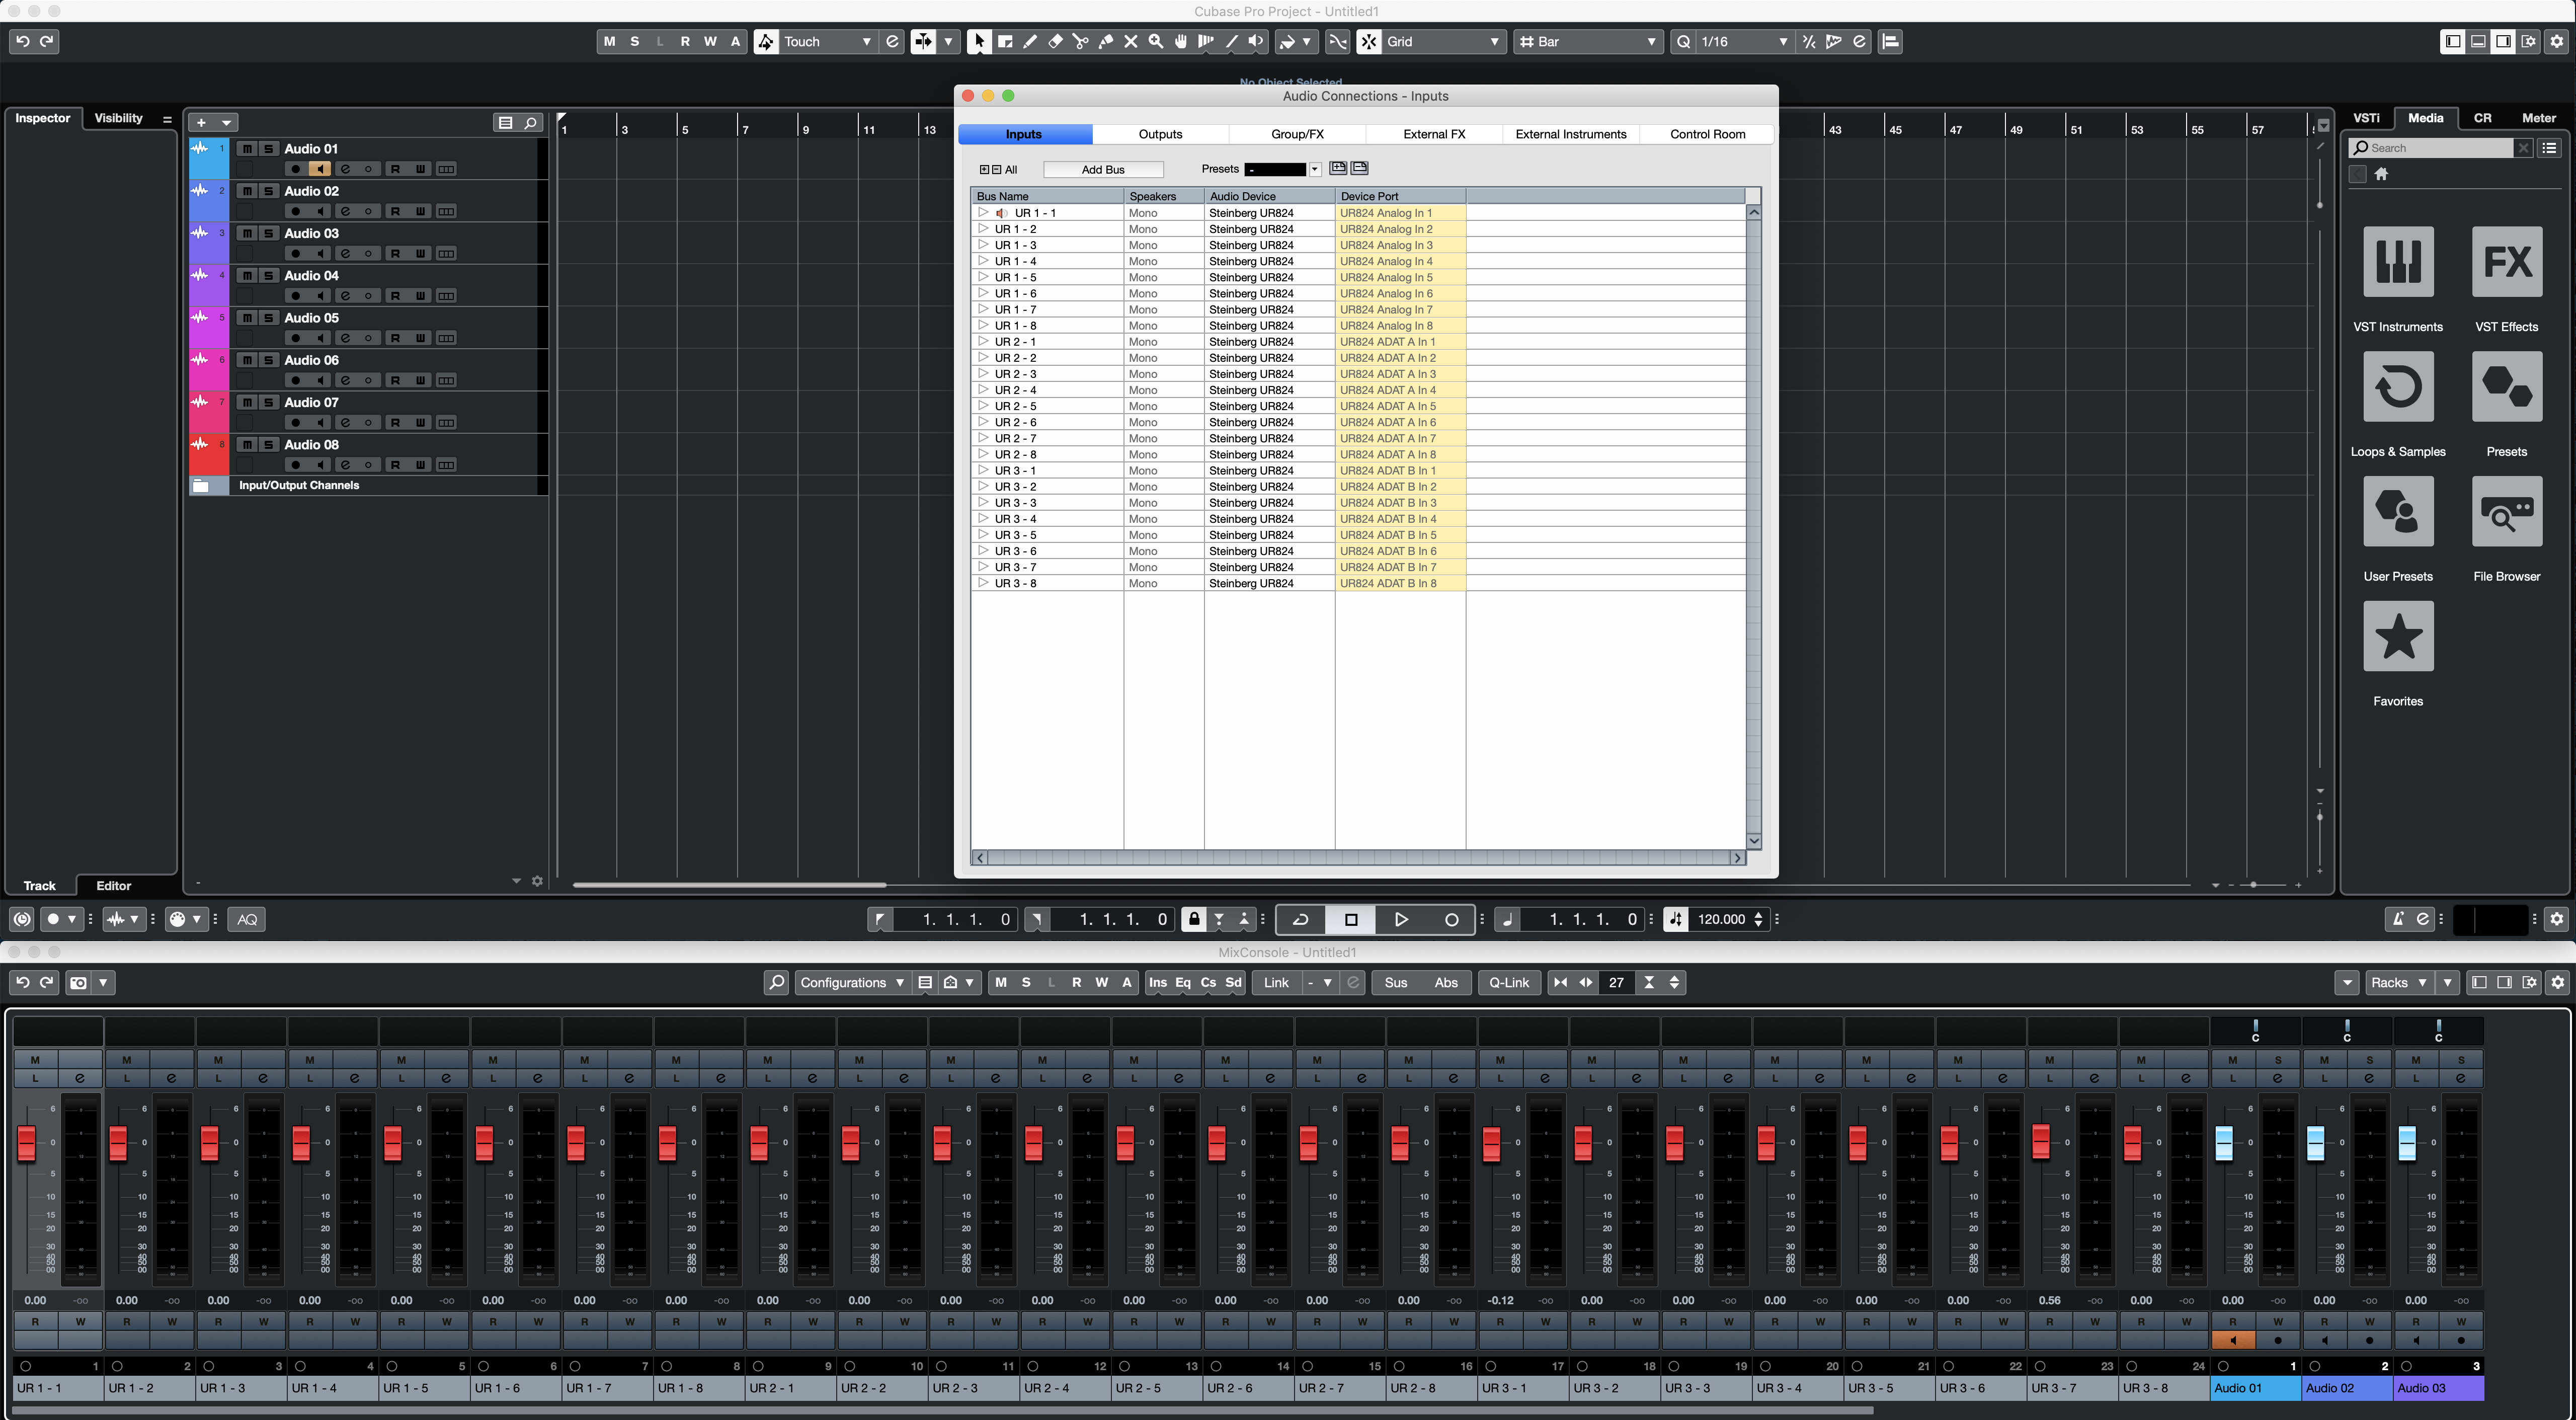
Task: Select the Zoom magnifier tool
Action: tap(1156, 41)
